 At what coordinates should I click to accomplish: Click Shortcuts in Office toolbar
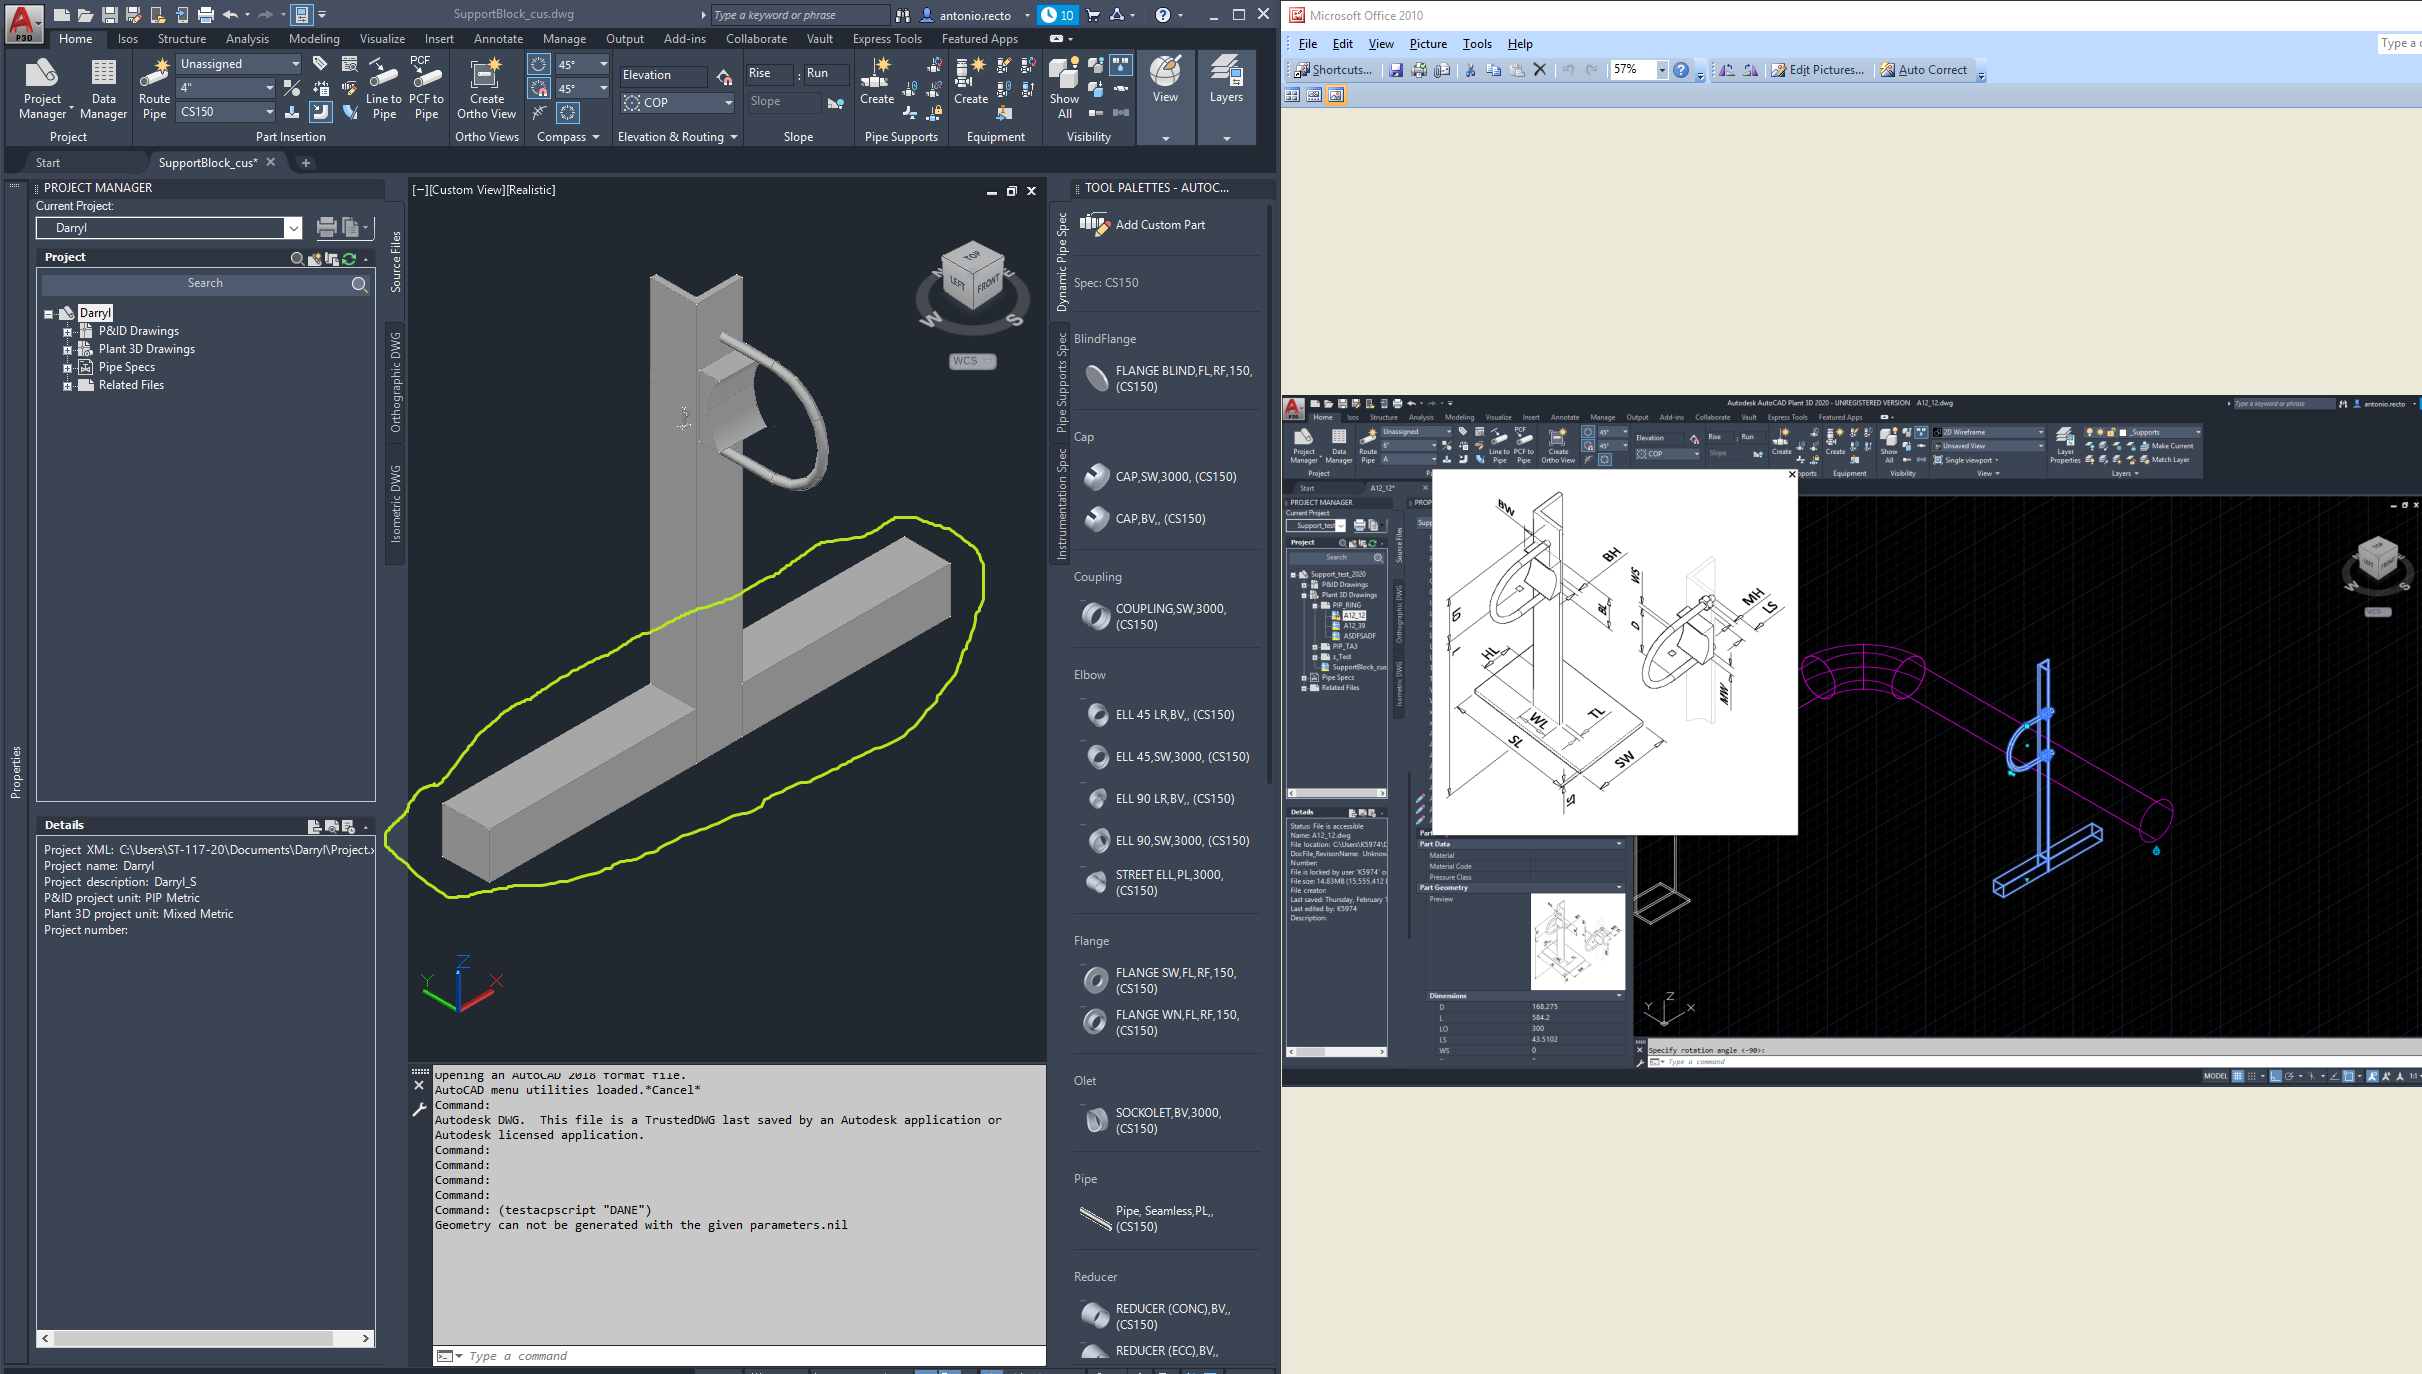pyautogui.click(x=1333, y=70)
